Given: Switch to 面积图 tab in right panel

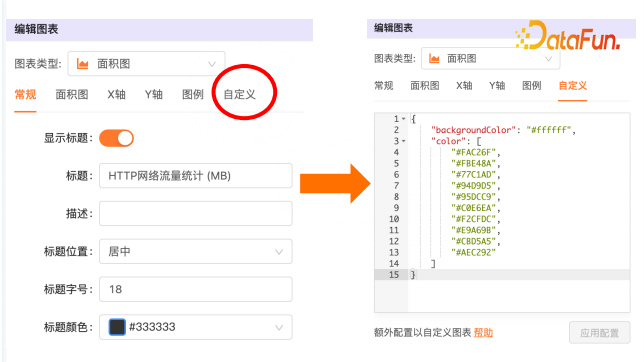Looking at the screenshot, I should (425, 85).
